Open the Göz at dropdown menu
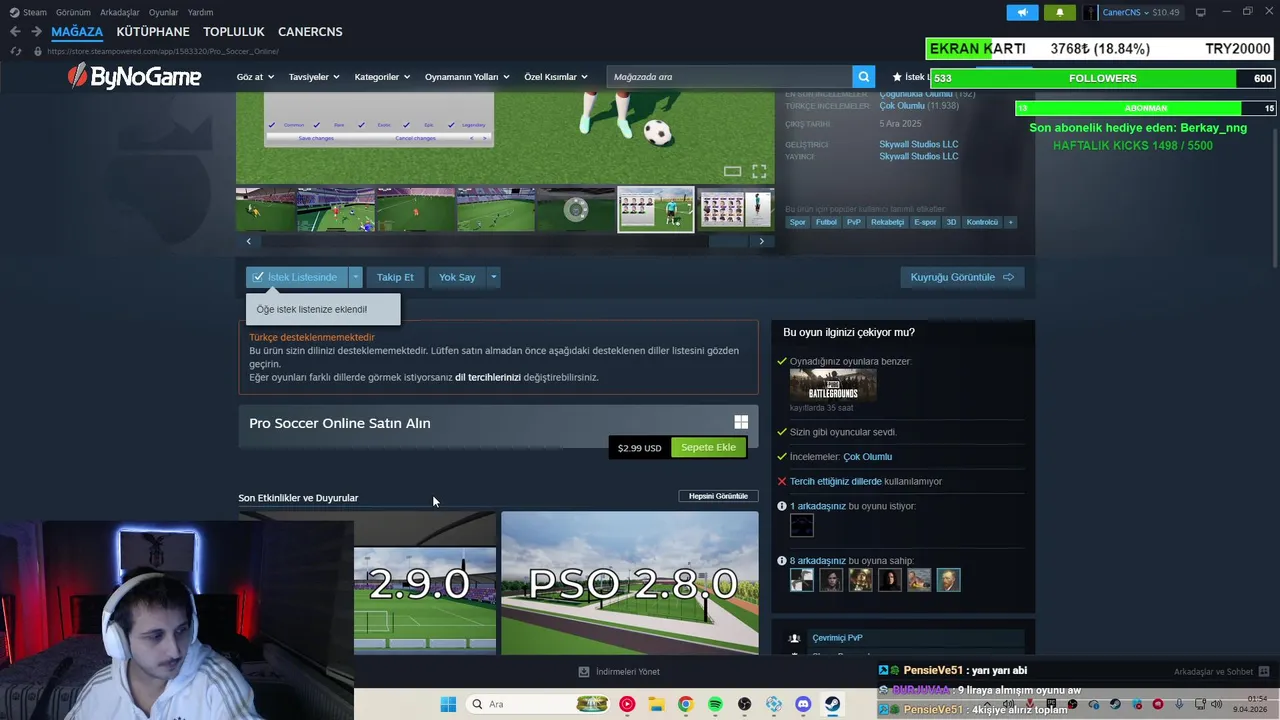1280x720 pixels. (x=255, y=77)
